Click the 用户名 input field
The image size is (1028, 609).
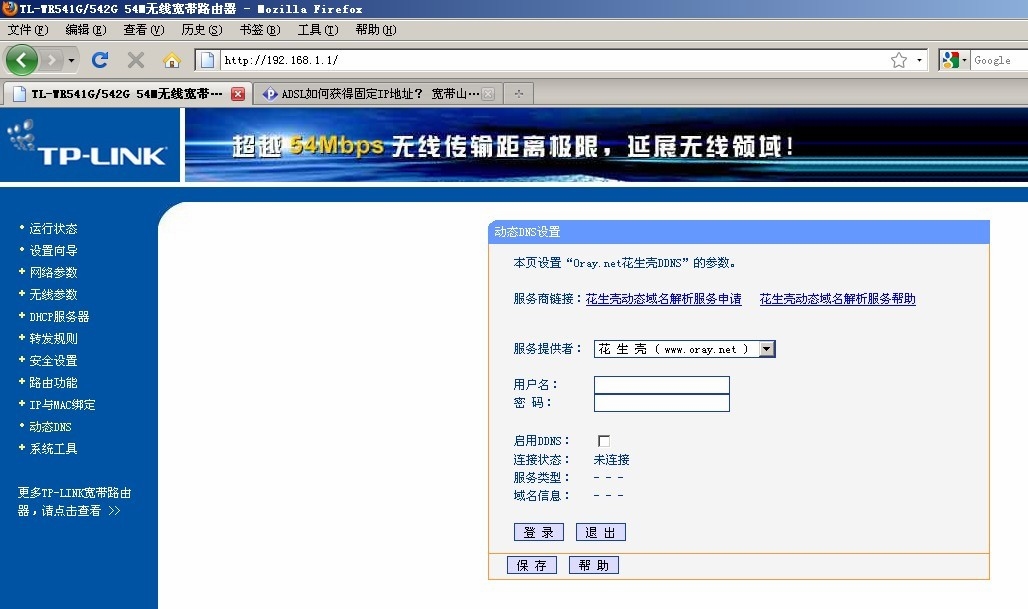point(662,385)
